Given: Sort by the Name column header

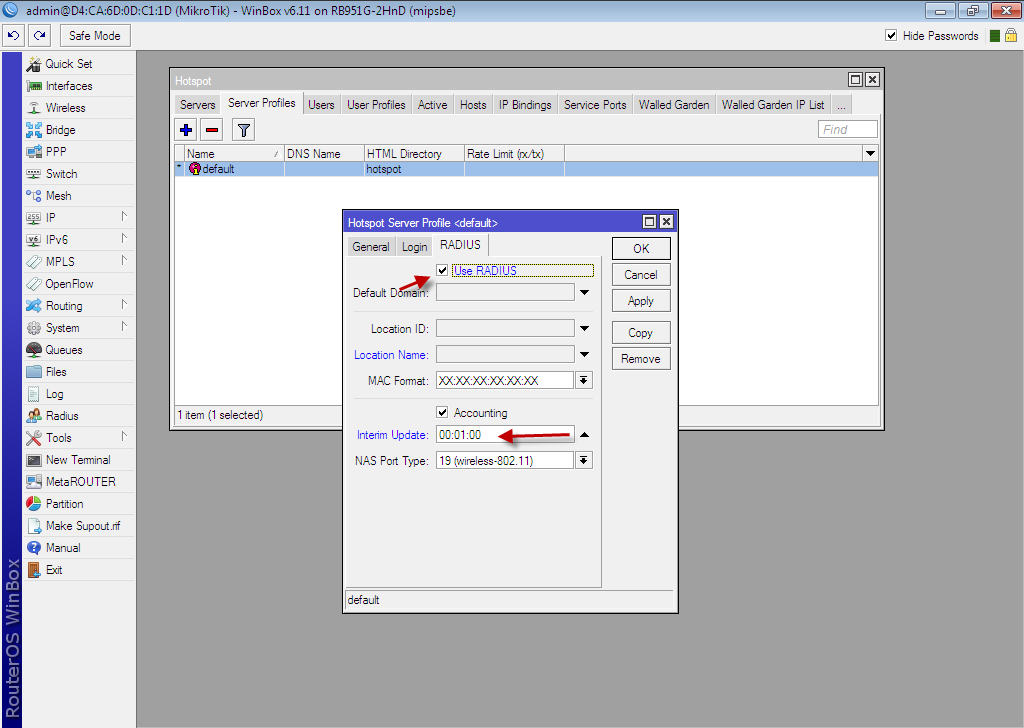Looking at the screenshot, I should tap(234, 153).
